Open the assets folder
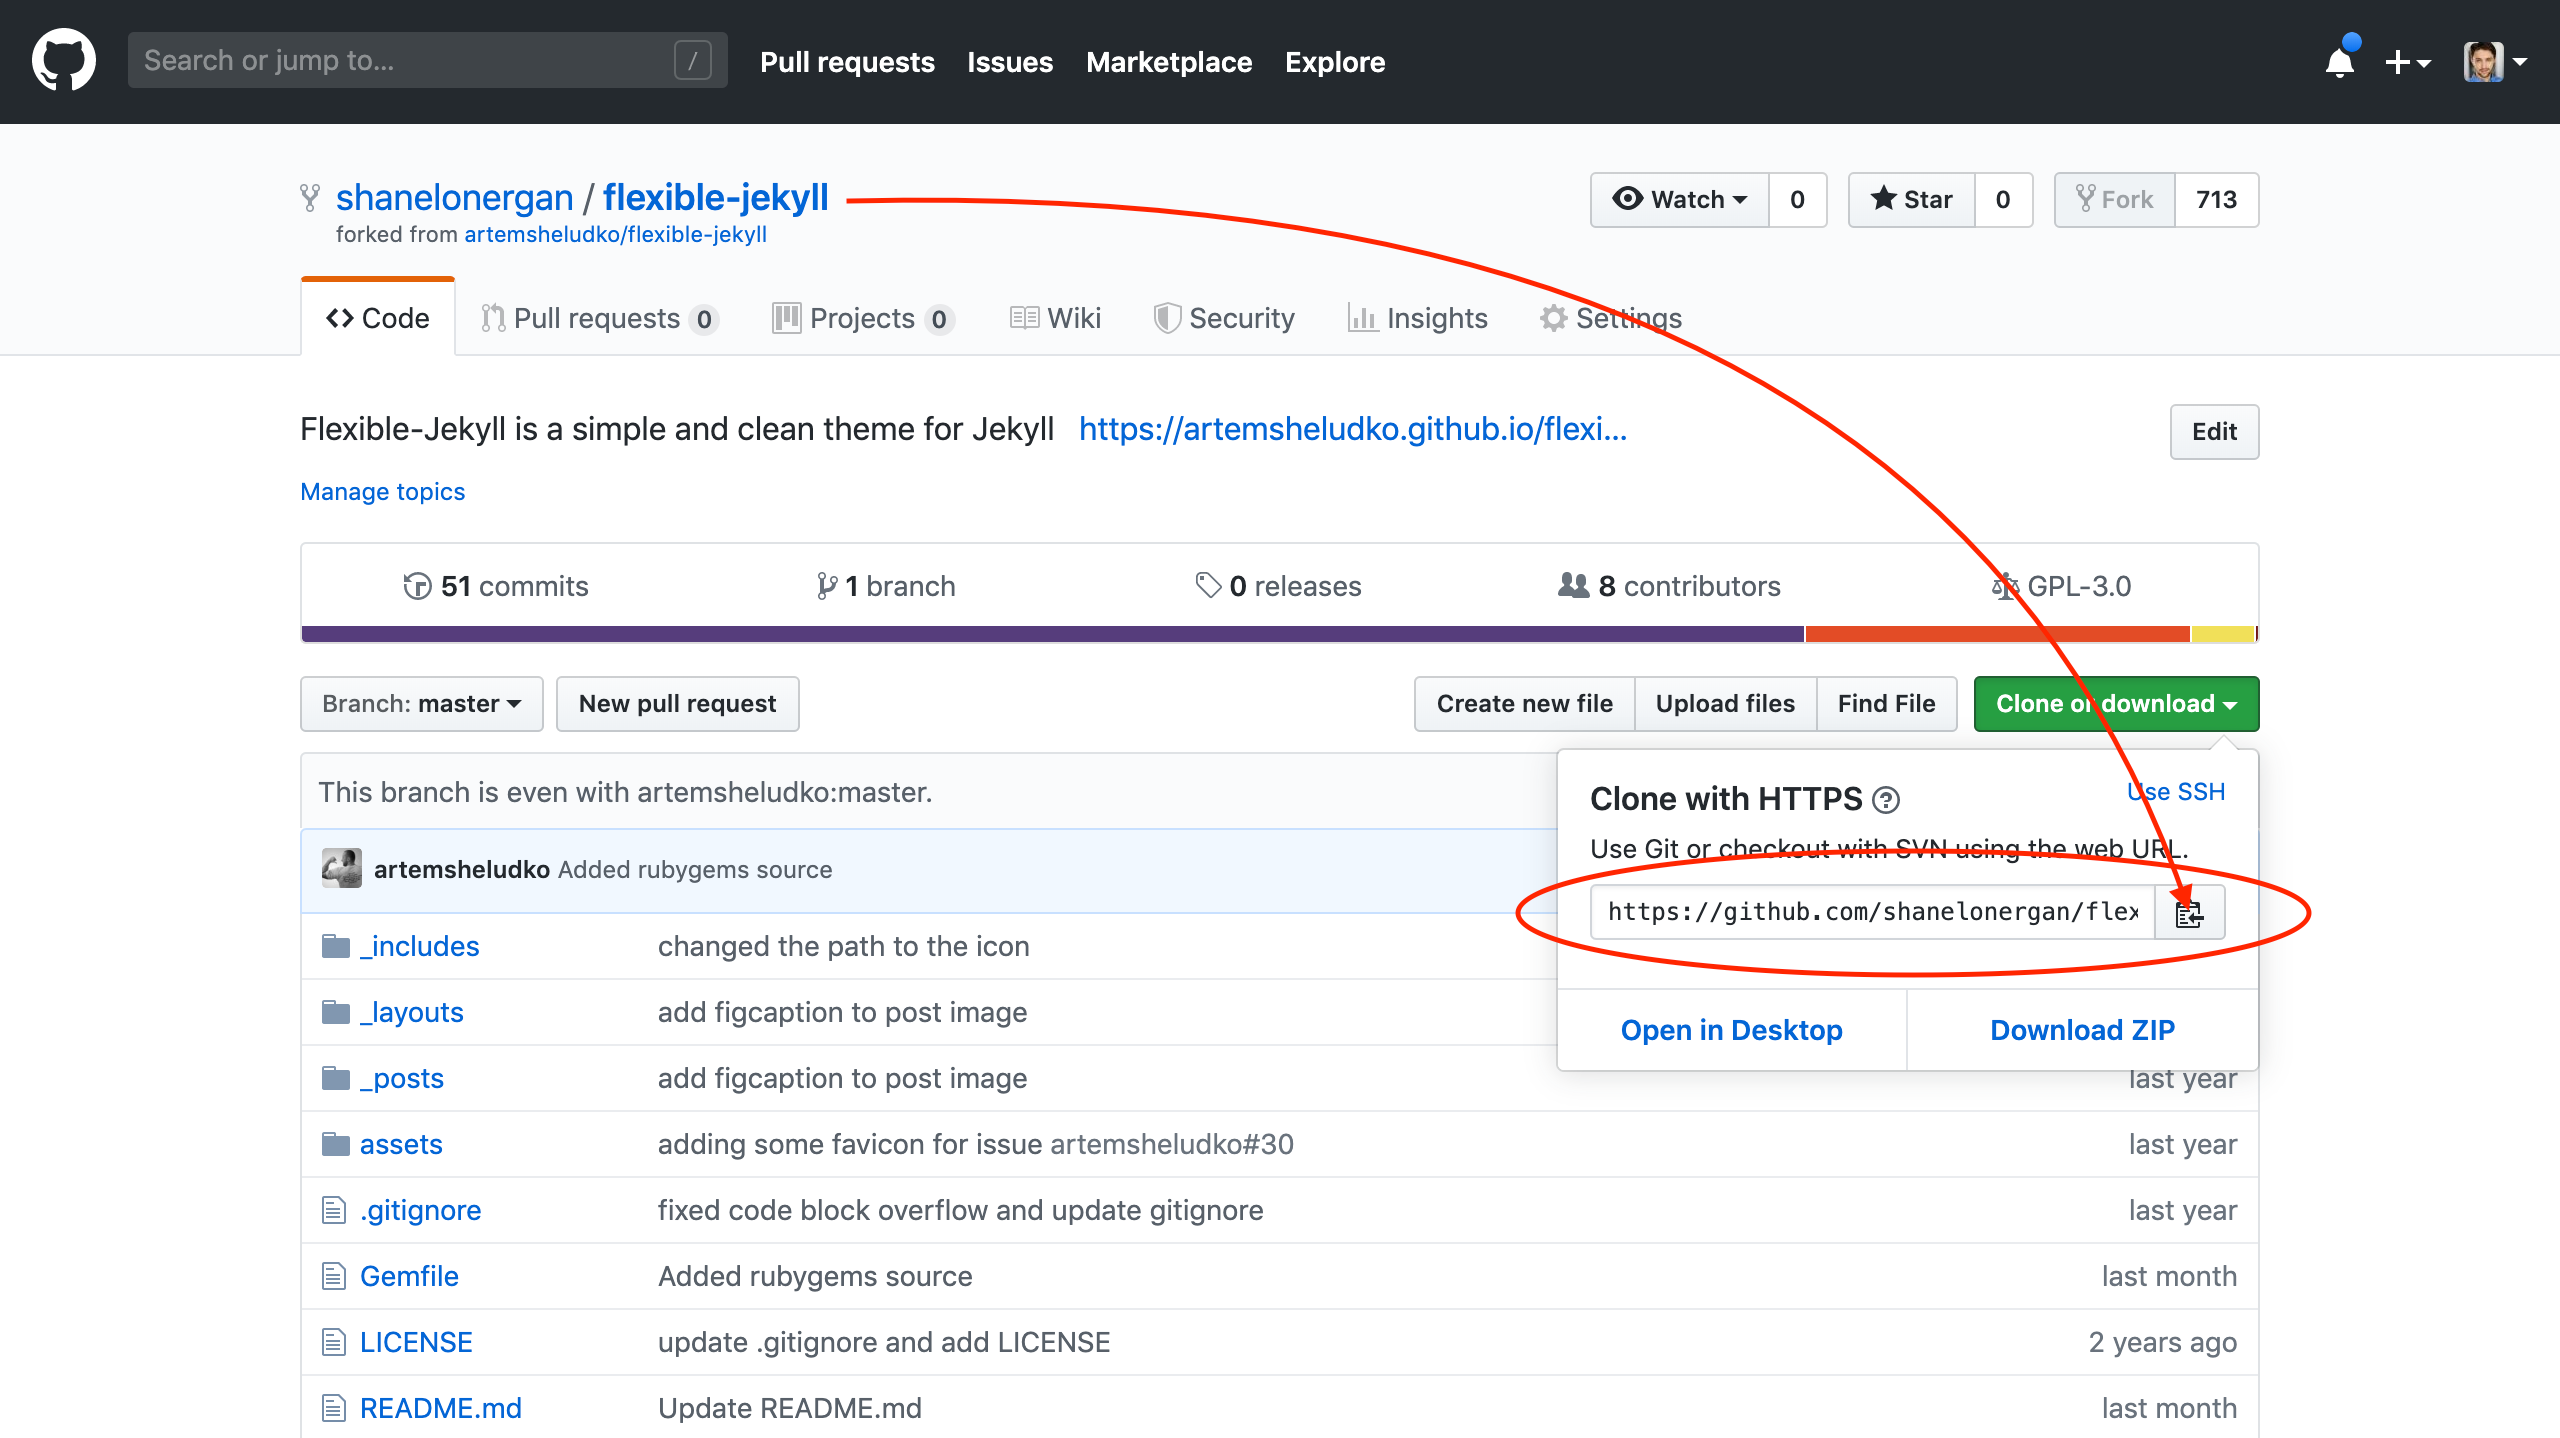The width and height of the screenshot is (2560, 1438). [400, 1143]
